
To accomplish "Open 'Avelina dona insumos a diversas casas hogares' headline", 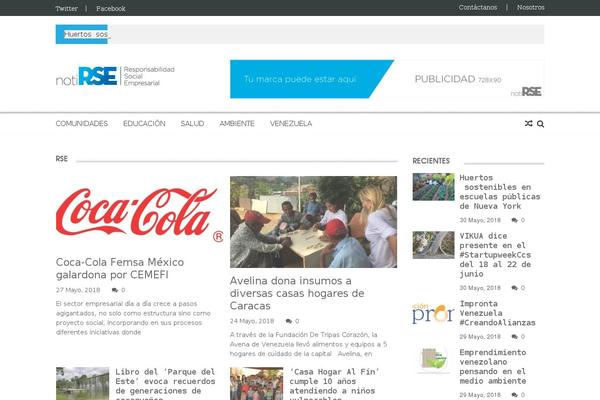I will point(297,293).
